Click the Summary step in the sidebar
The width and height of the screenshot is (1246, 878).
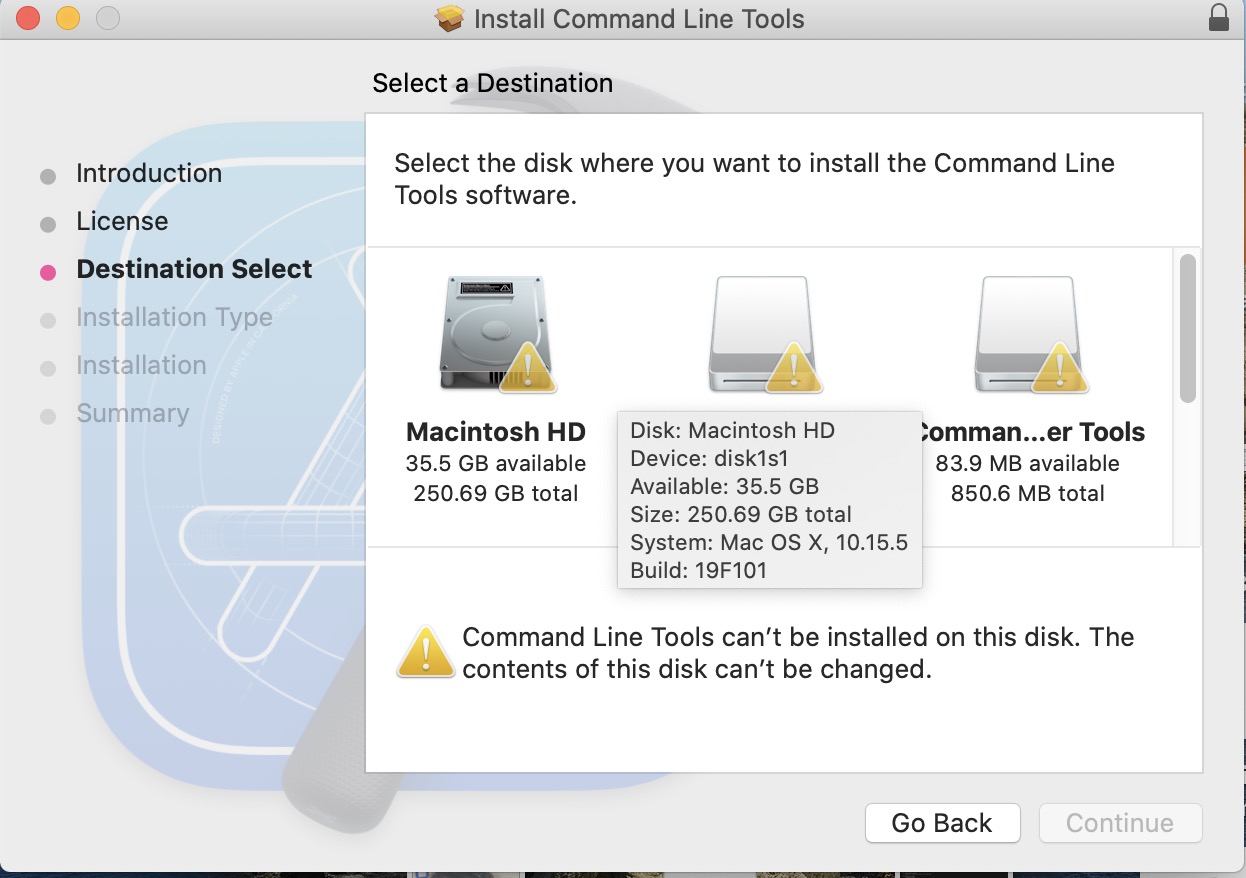pyautogui.click(x=132, y=414)
